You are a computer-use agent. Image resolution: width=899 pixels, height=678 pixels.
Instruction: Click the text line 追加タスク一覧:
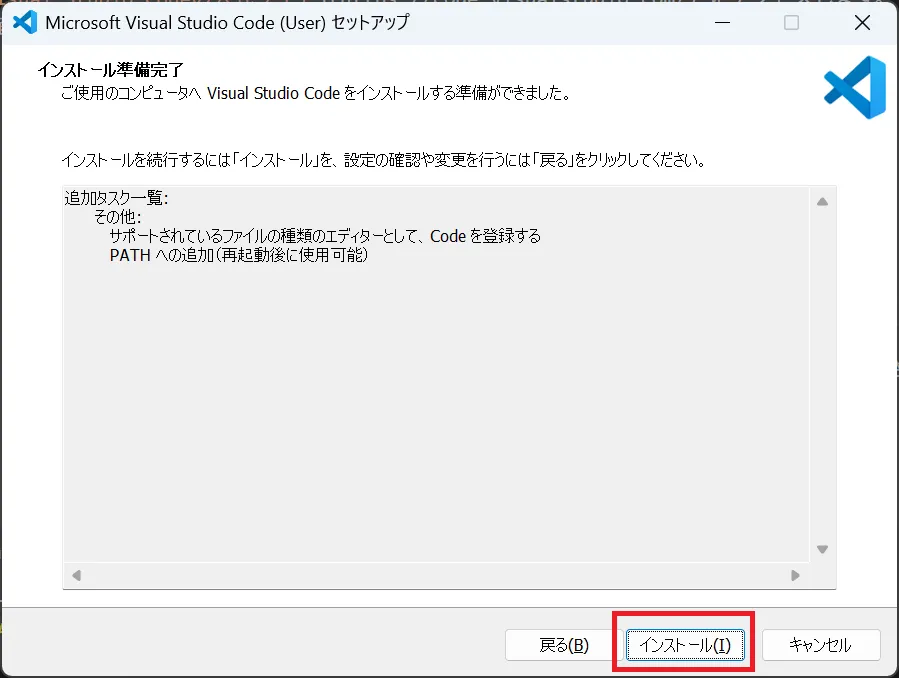coord(116,198)
